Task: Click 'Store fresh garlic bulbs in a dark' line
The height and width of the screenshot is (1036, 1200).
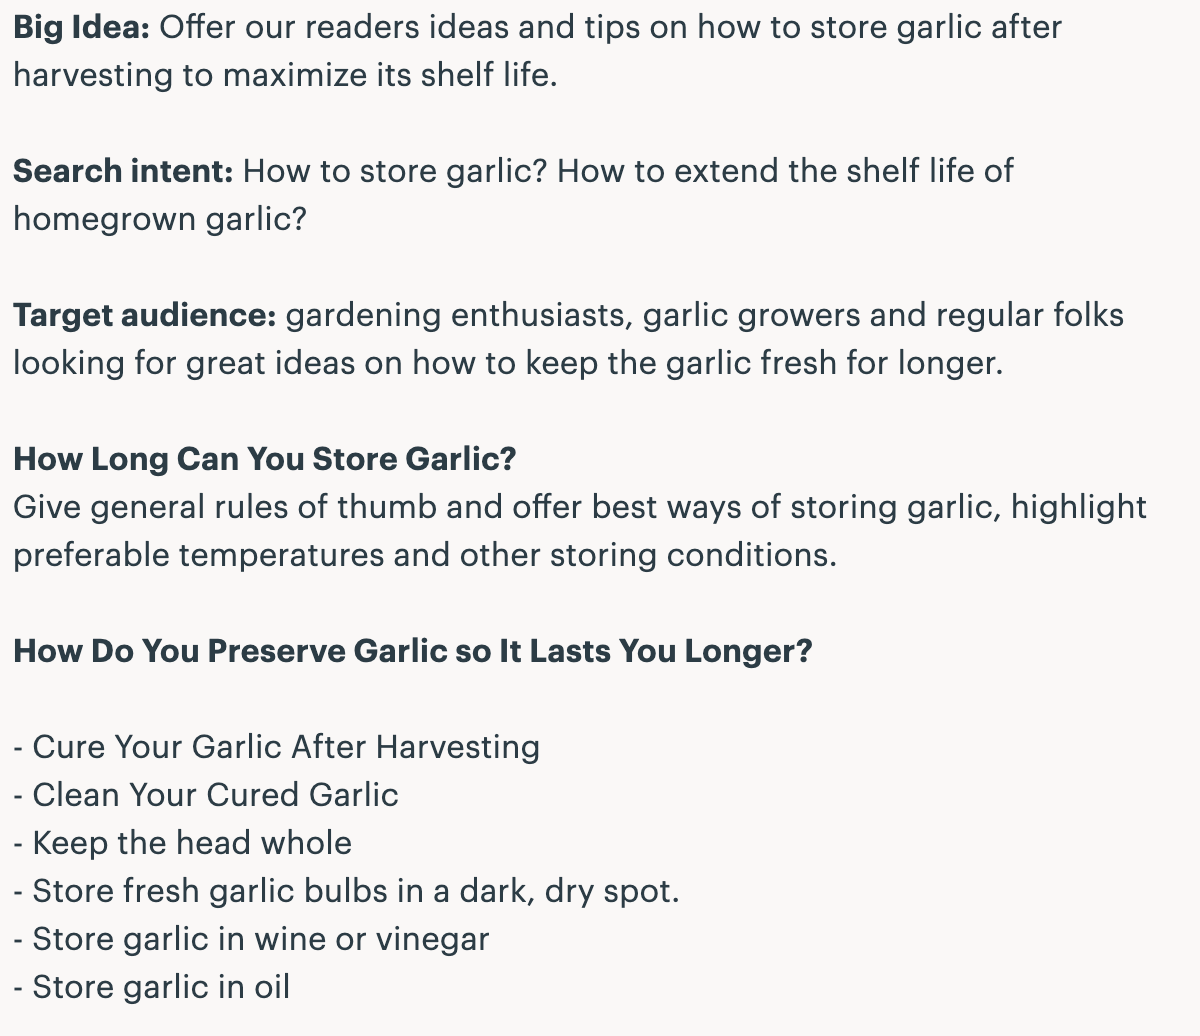Action: tap(346, 891)
